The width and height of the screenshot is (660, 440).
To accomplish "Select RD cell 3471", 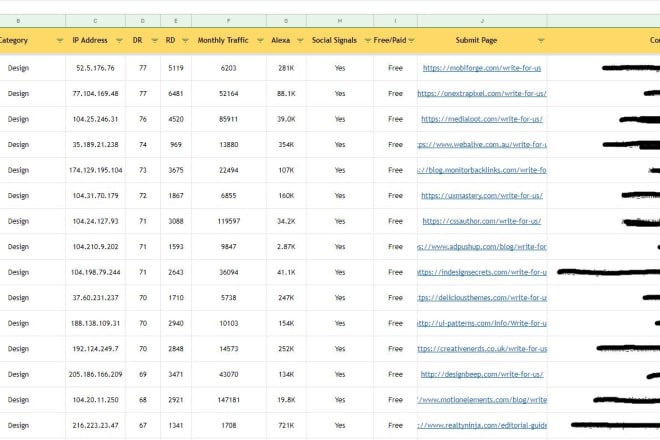I will [x=176, y=374].
